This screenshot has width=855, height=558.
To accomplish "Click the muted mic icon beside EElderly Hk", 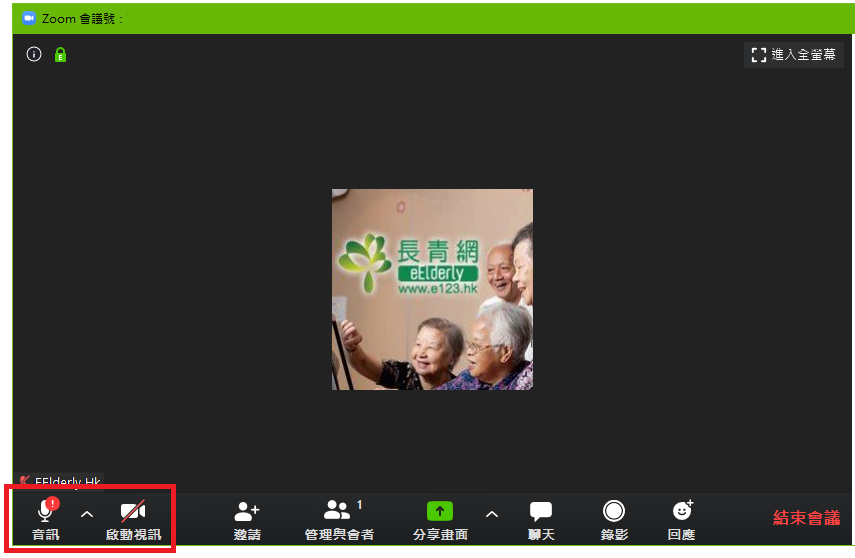I will [24, 482].
